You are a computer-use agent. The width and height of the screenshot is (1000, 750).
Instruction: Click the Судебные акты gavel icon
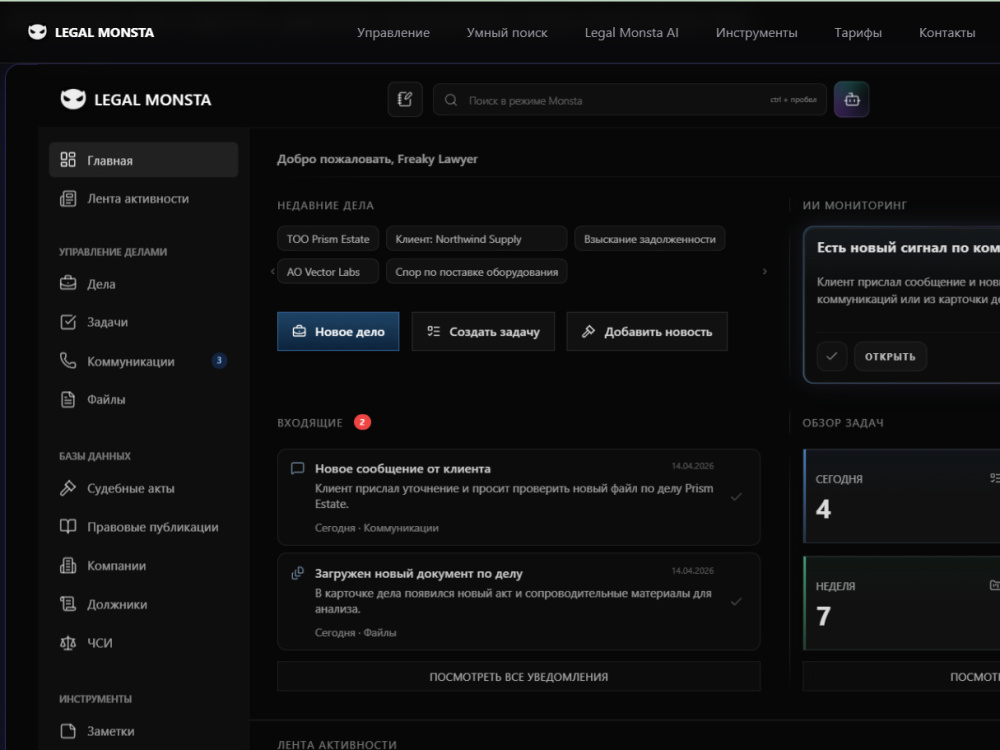pyautogui.click(x=68, y=488)
